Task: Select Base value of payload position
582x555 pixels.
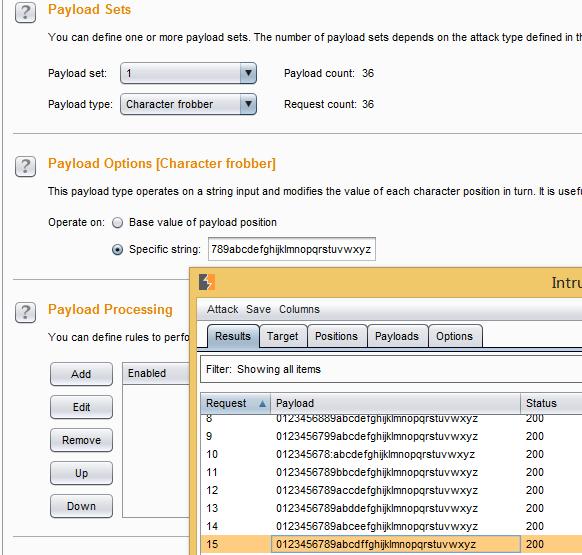Action: coord(118,223)
